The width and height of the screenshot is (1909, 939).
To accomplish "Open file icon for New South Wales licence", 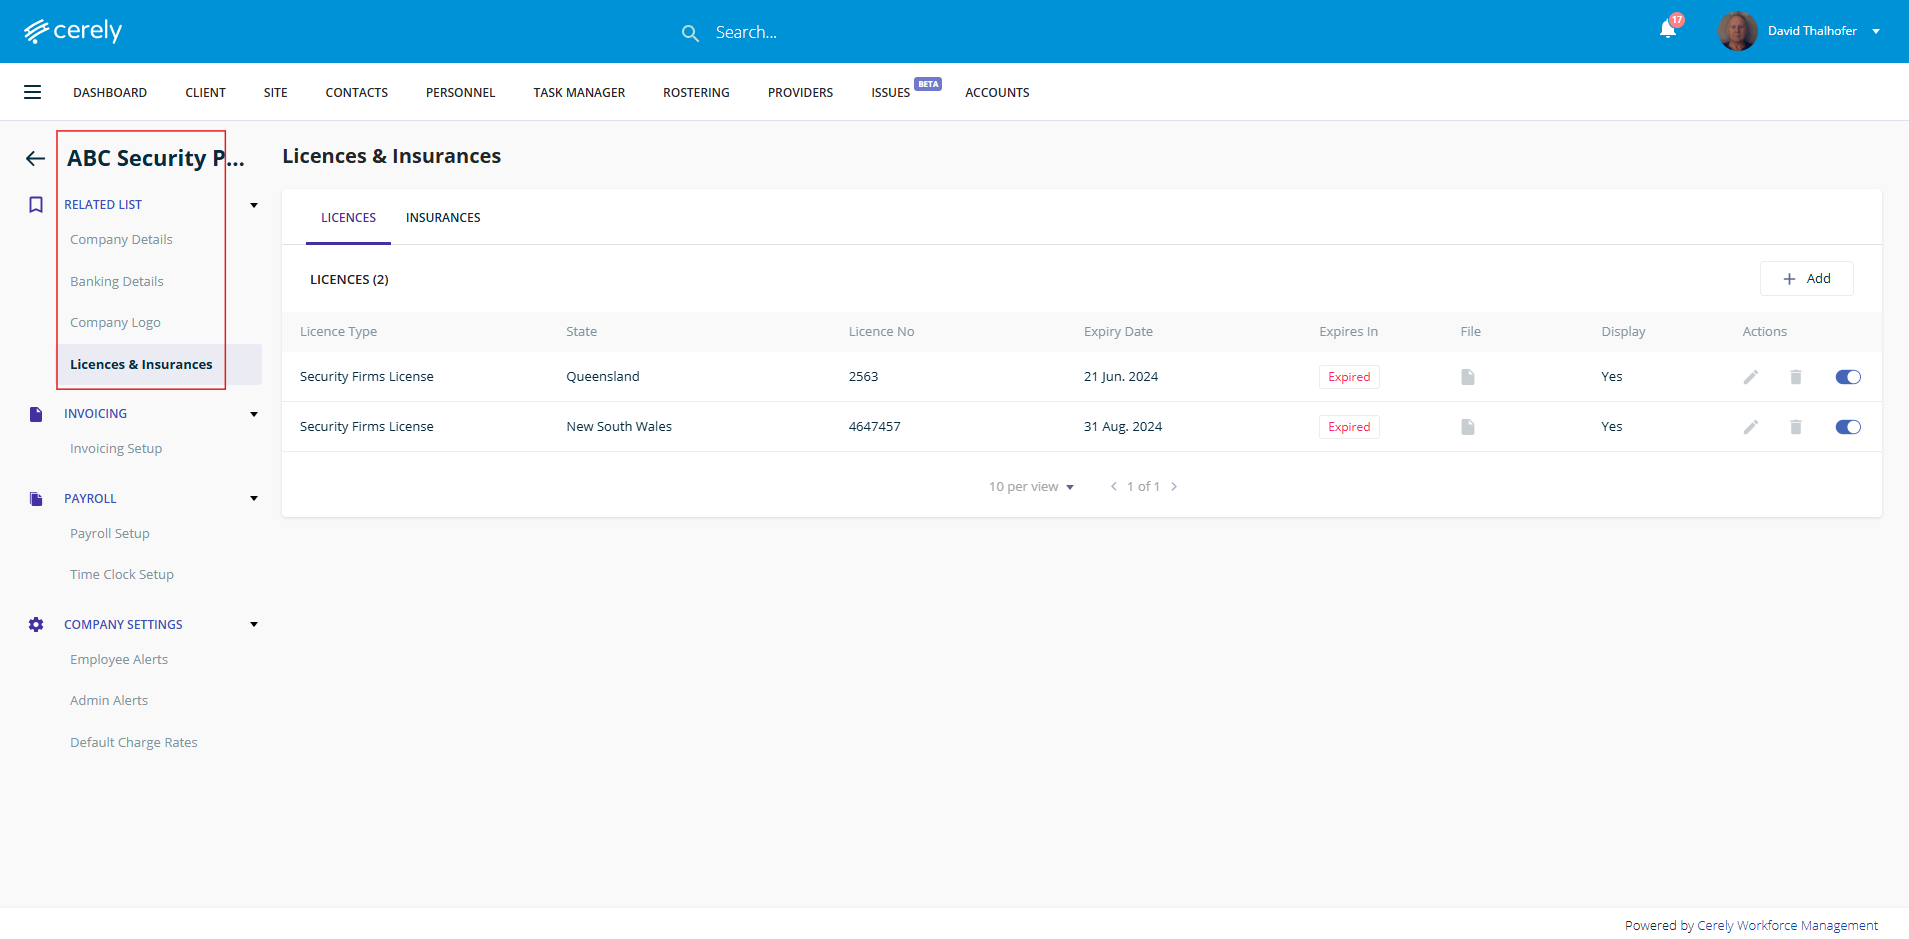I will pos(1467,427).
